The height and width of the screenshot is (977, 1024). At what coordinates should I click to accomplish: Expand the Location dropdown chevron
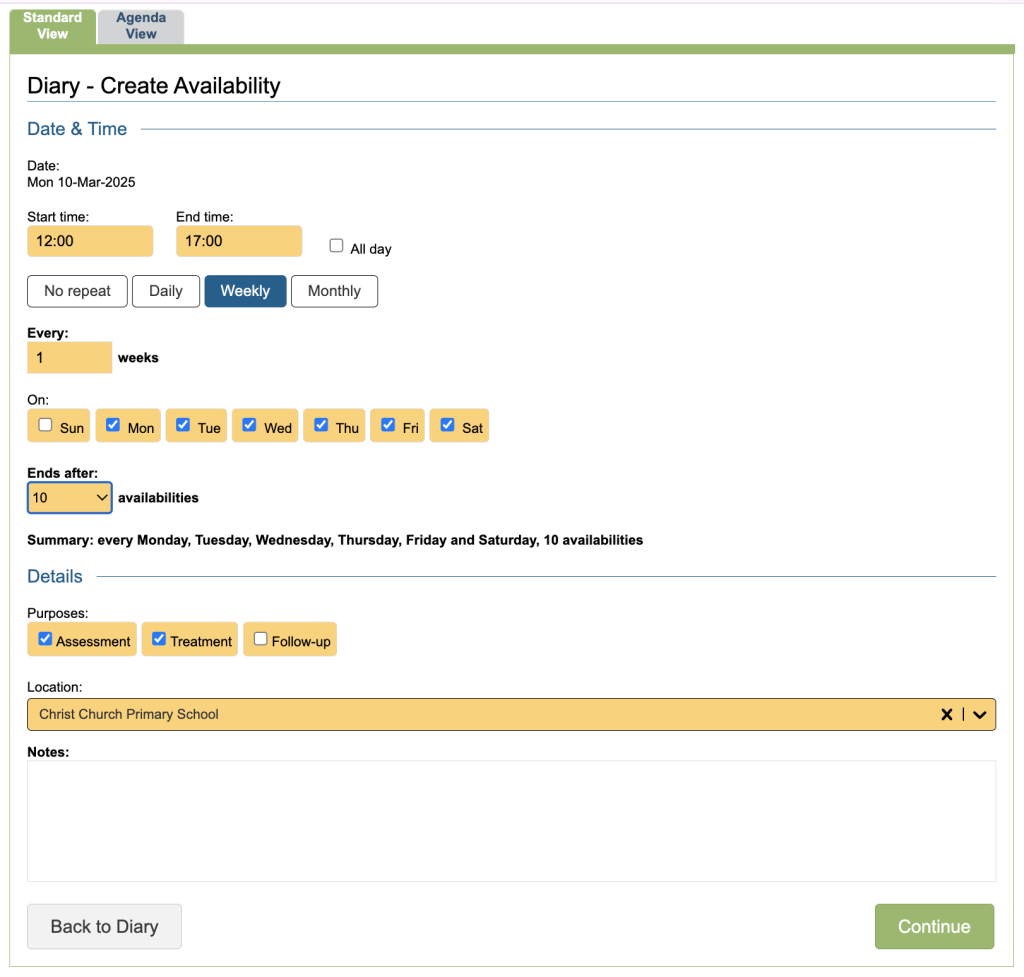coord(980,714)
